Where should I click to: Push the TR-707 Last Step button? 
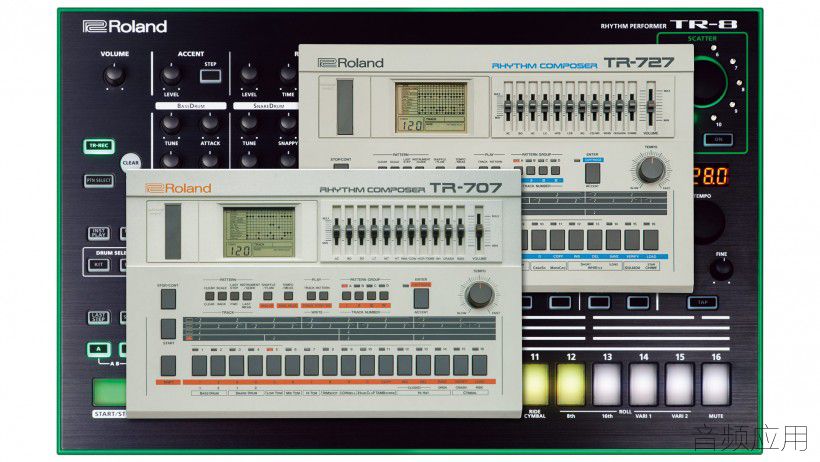[234, 296]
